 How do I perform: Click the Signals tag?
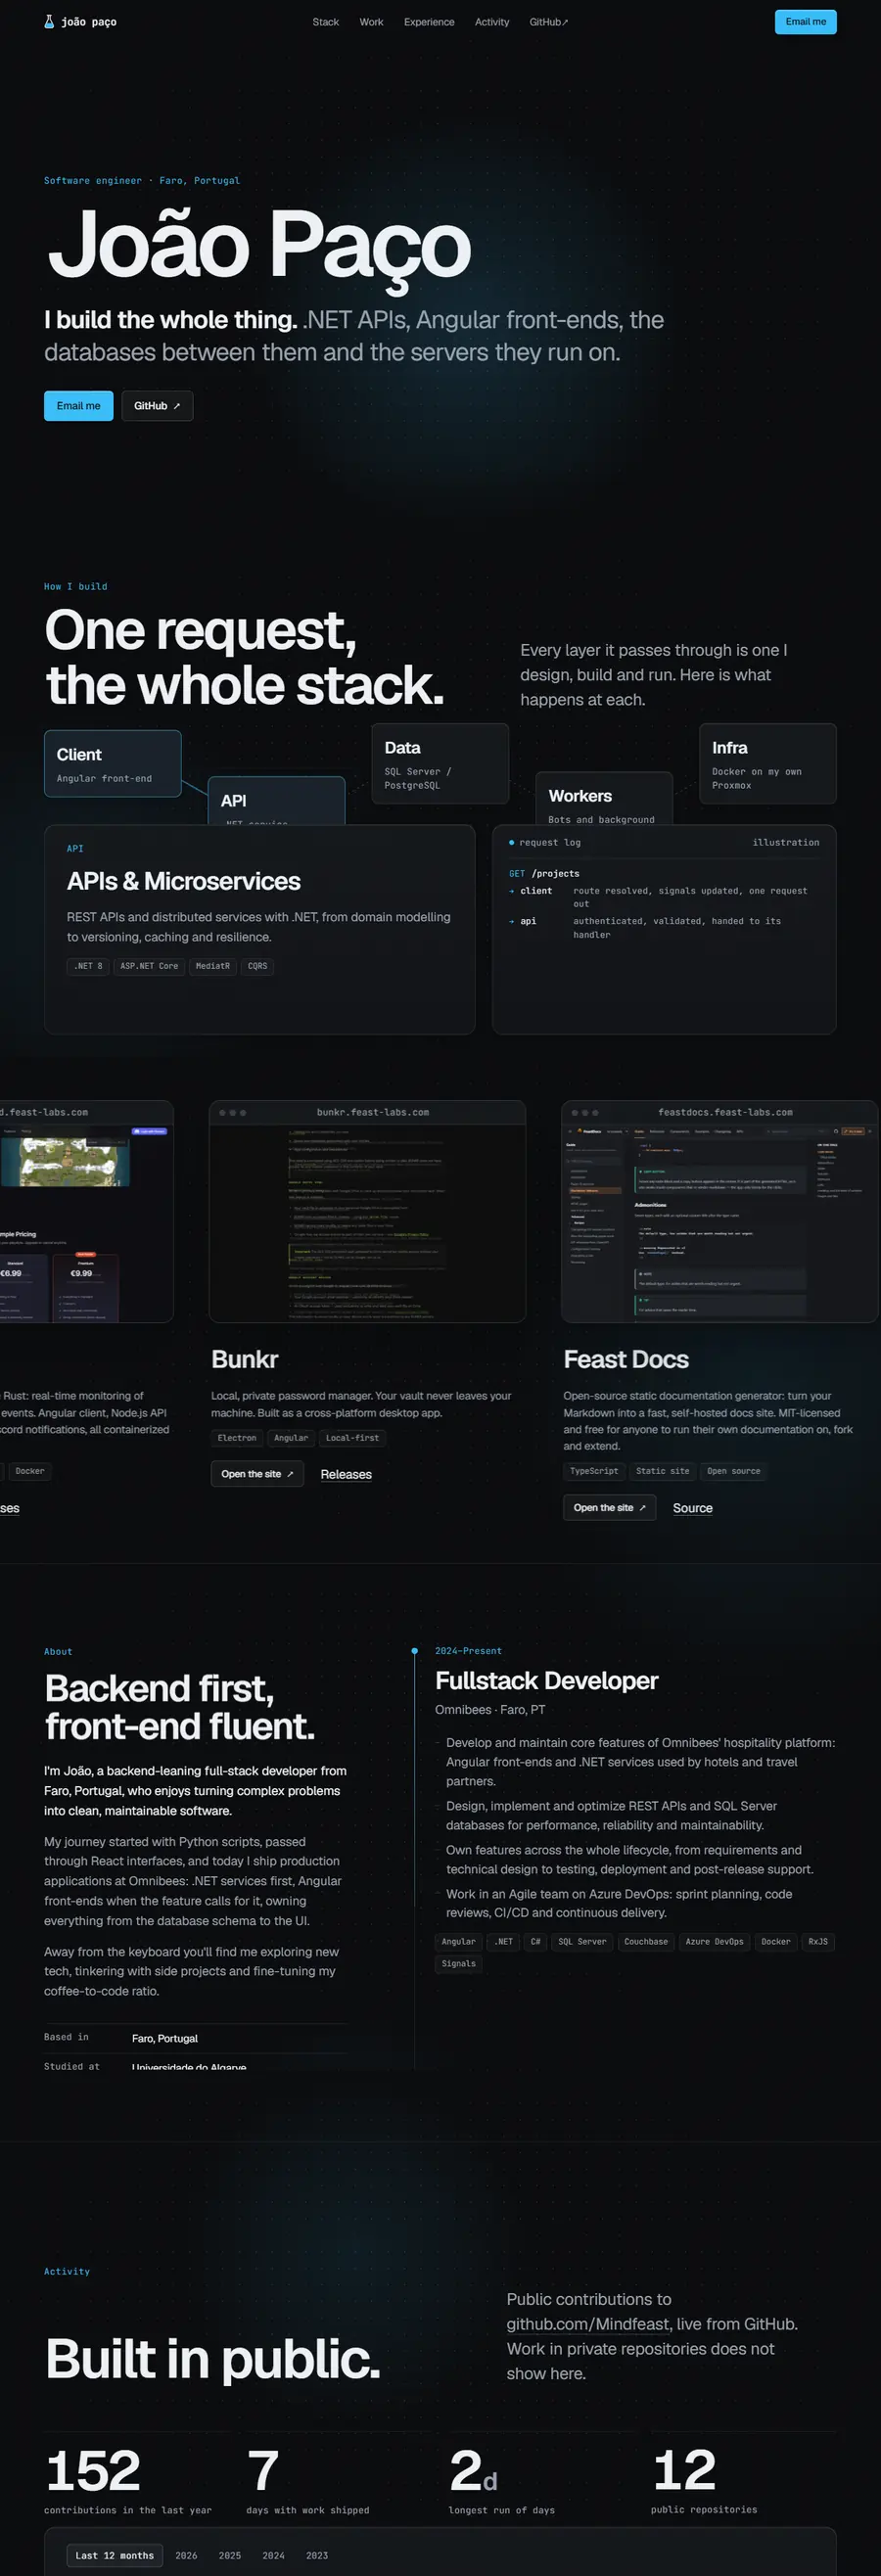click(x=459, y=1964)
